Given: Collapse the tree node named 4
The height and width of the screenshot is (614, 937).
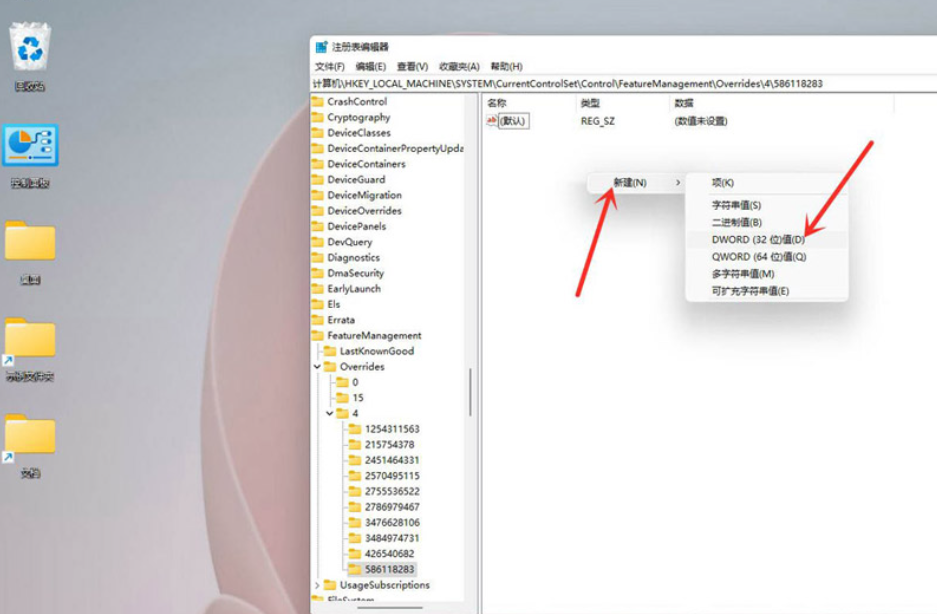Looking at the screenshot, I should 330,413.
